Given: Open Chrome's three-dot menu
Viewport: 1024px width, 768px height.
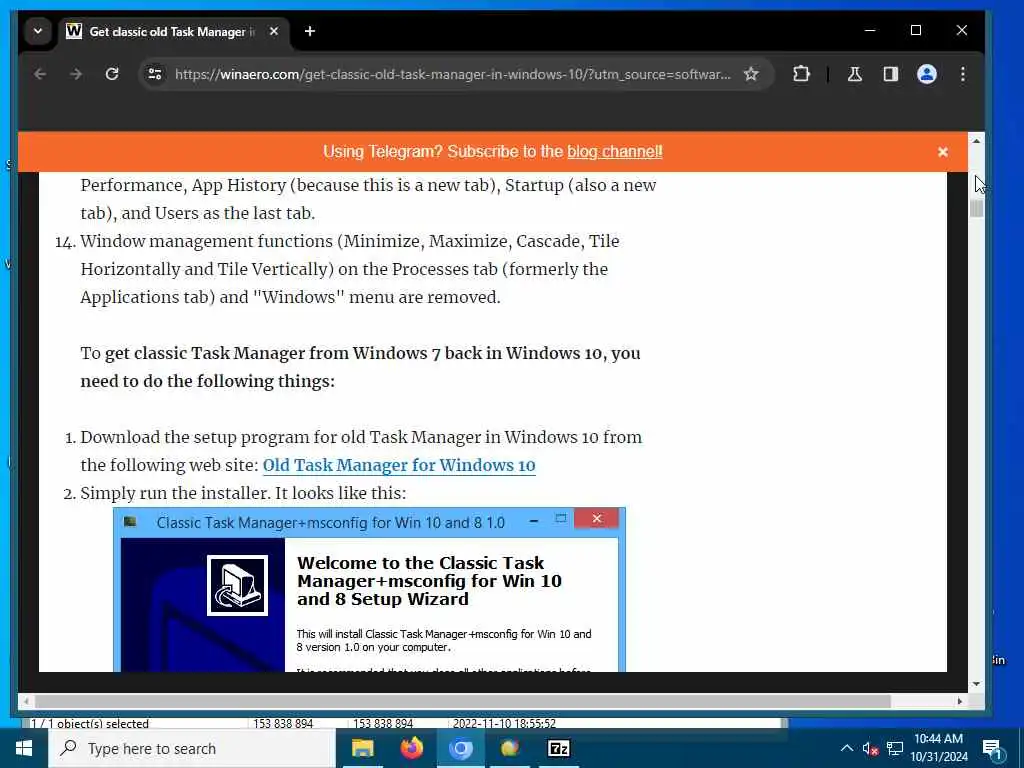Looking at the screenshot, I should (963, 74).
